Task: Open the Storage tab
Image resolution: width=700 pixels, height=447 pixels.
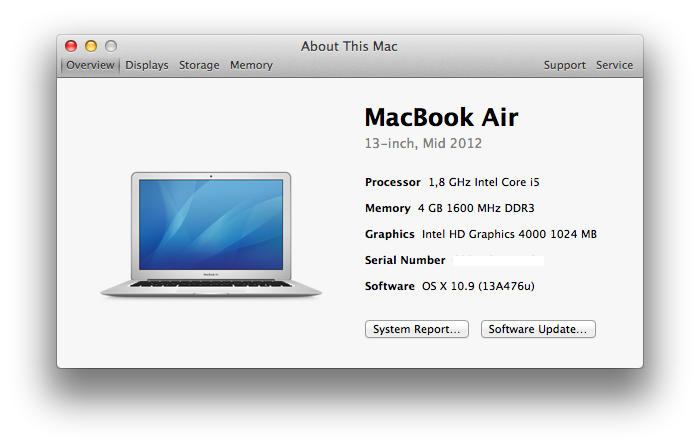Action: coord(199,65)
